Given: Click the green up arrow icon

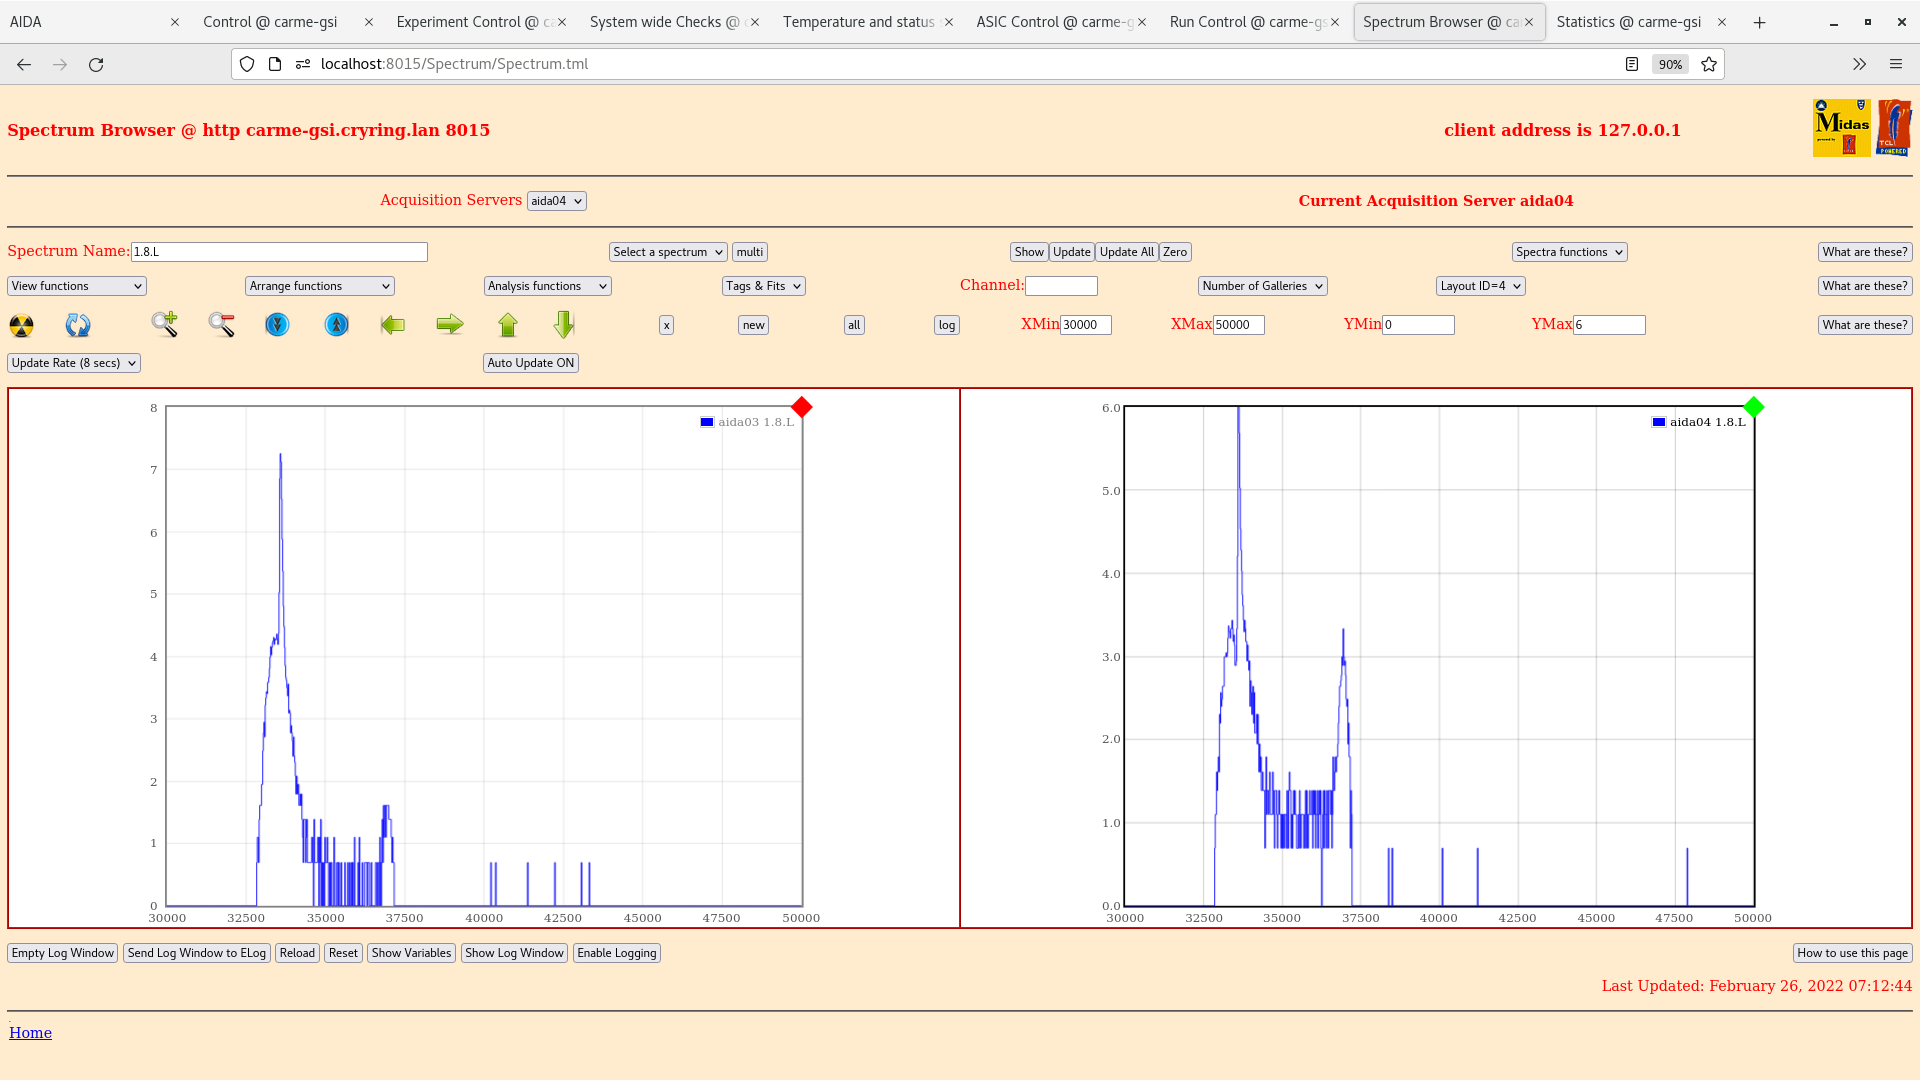Looking at the screenshot, I should tap(508, 324).
